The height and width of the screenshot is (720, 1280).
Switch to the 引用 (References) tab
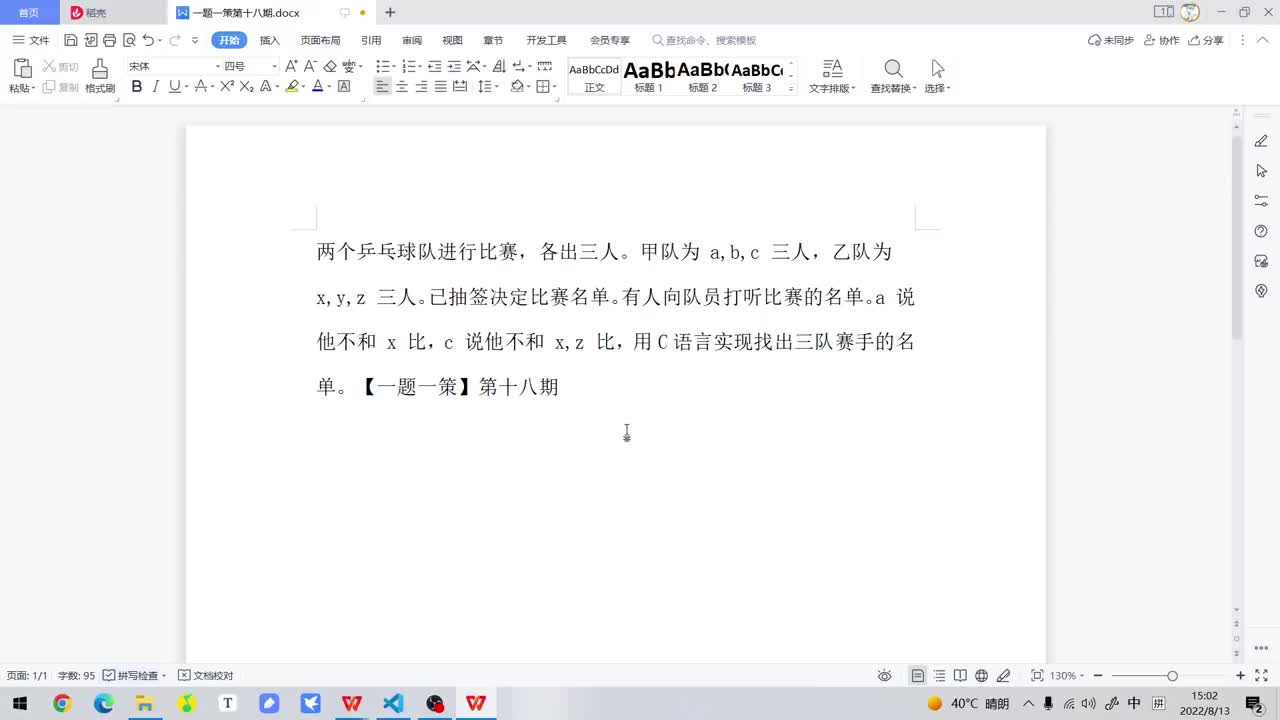(371, 40)
